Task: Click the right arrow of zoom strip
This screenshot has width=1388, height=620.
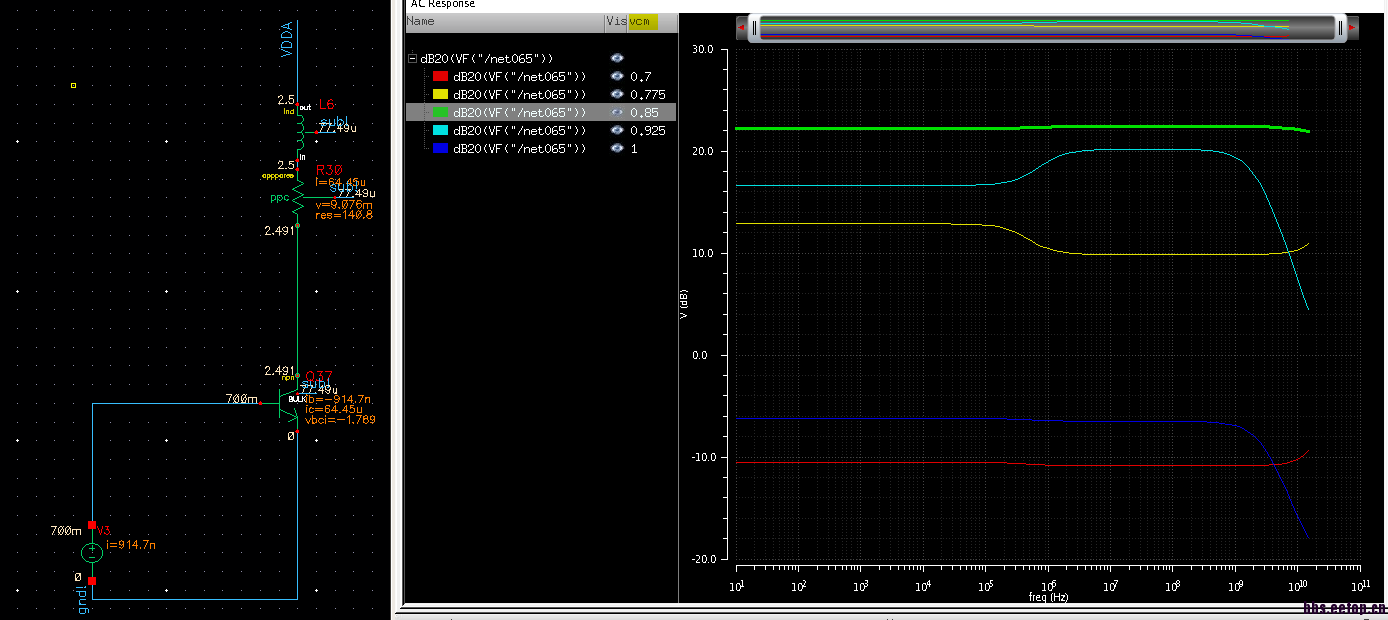Action: 1352,28
